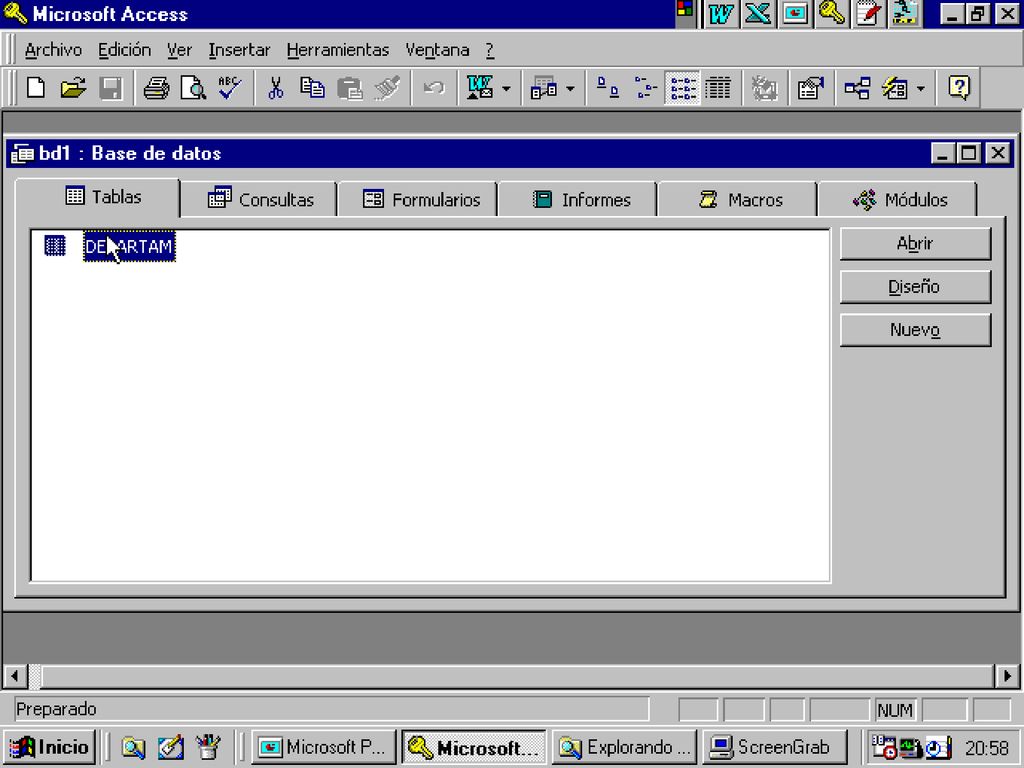This screenshot has height=768, width=1024.
Task: Open the Archivo menu
Action: [x=54, y=50]
